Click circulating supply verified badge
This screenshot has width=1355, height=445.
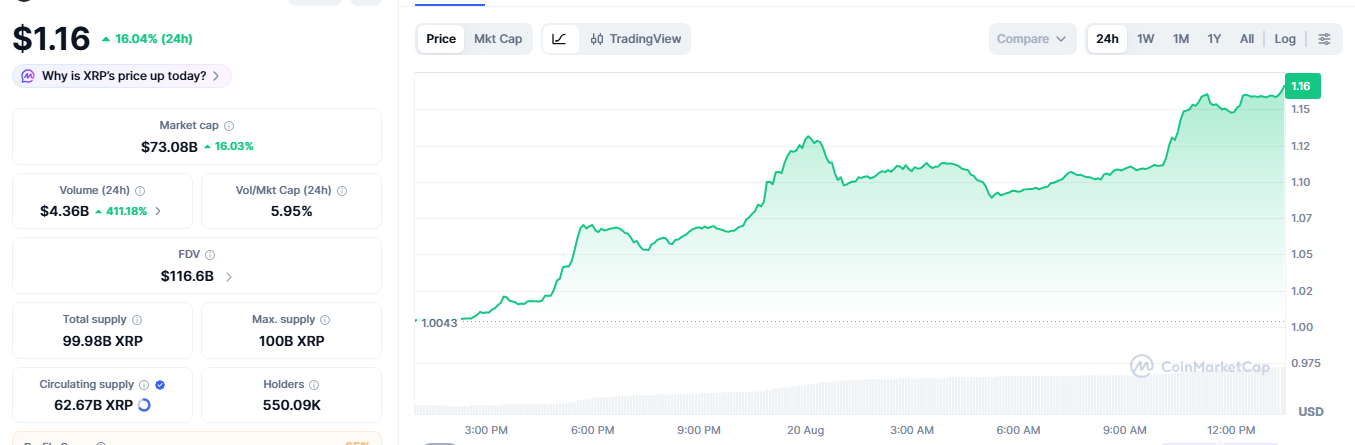pos(160,384)
